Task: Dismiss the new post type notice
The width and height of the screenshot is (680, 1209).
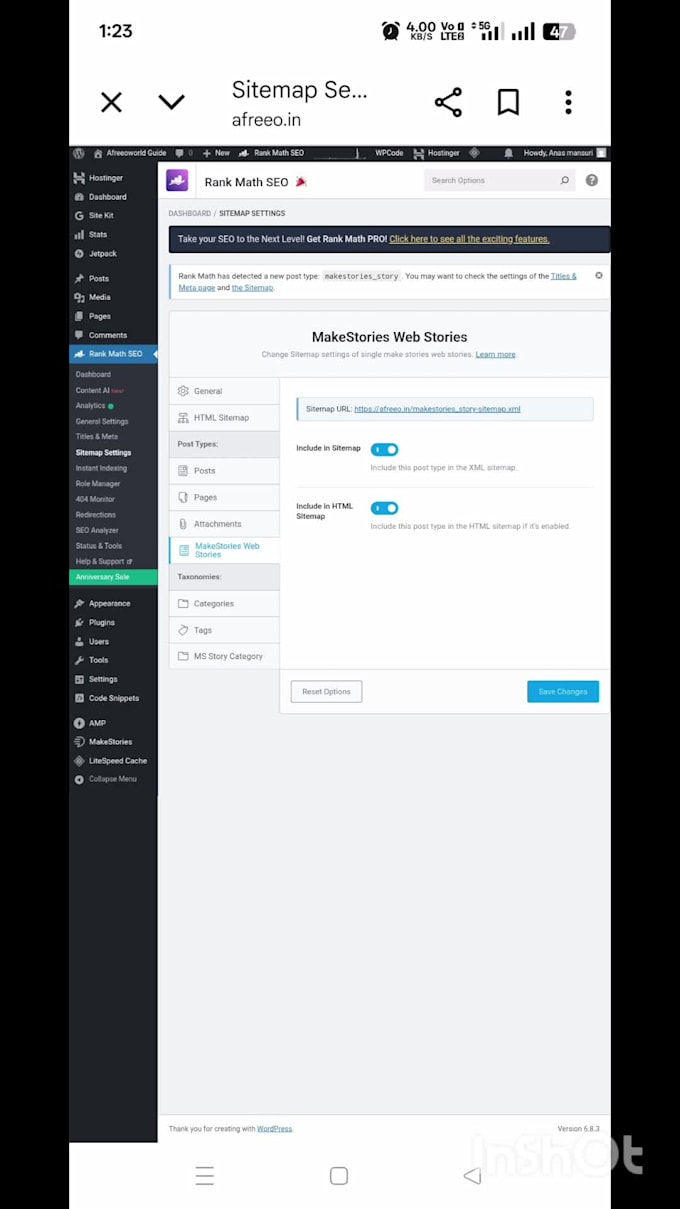Action: (599, 275)
